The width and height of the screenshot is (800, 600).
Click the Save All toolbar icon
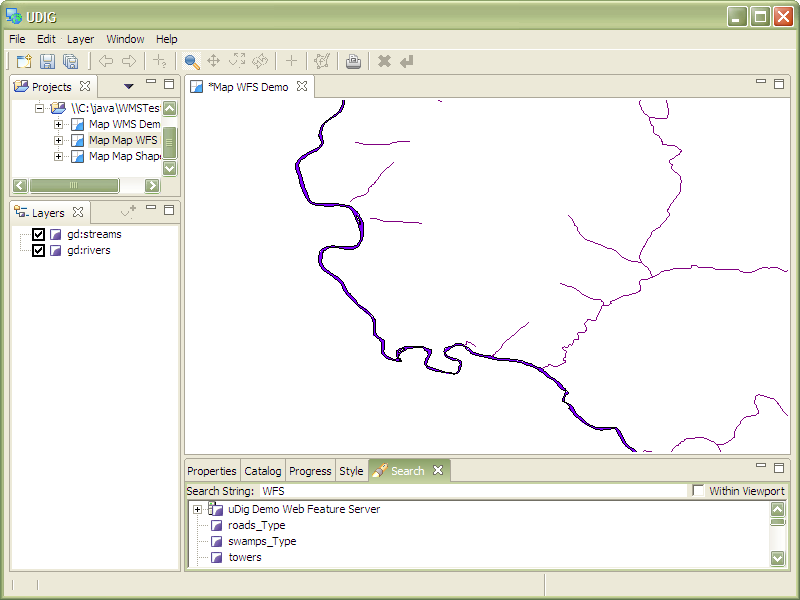[70, 61]
